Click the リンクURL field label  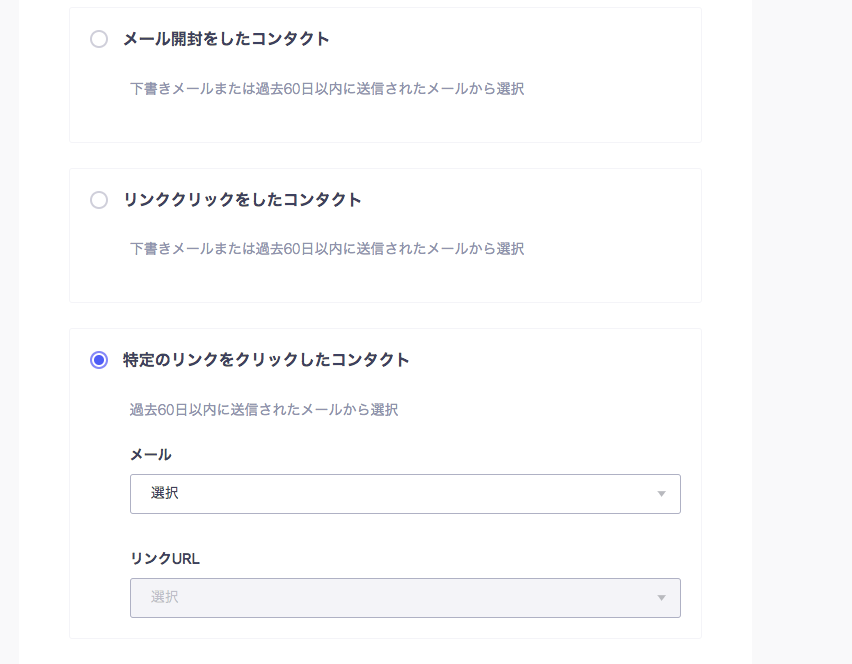click(x=165, y=559)
